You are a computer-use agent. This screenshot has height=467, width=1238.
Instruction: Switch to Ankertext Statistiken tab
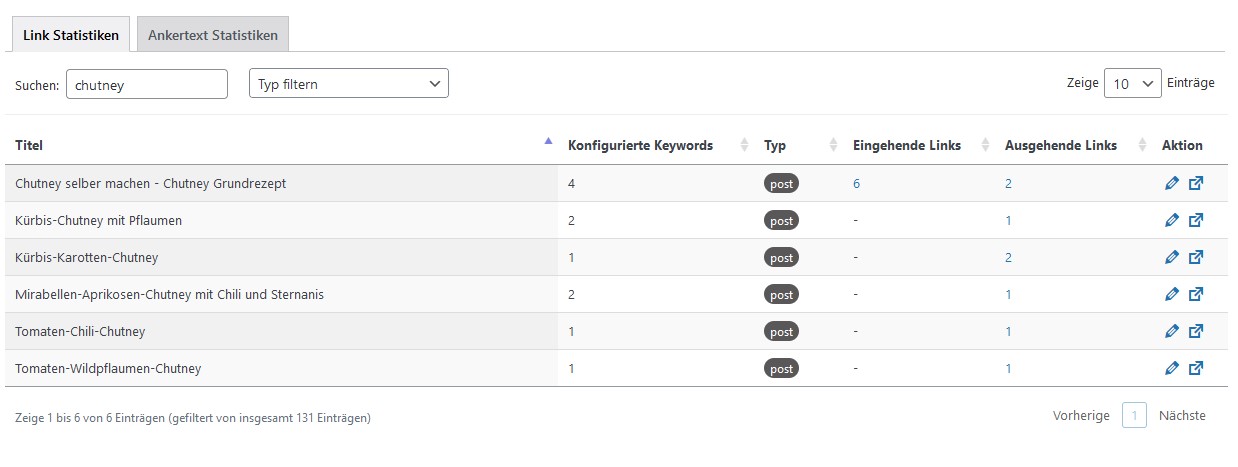213,35
